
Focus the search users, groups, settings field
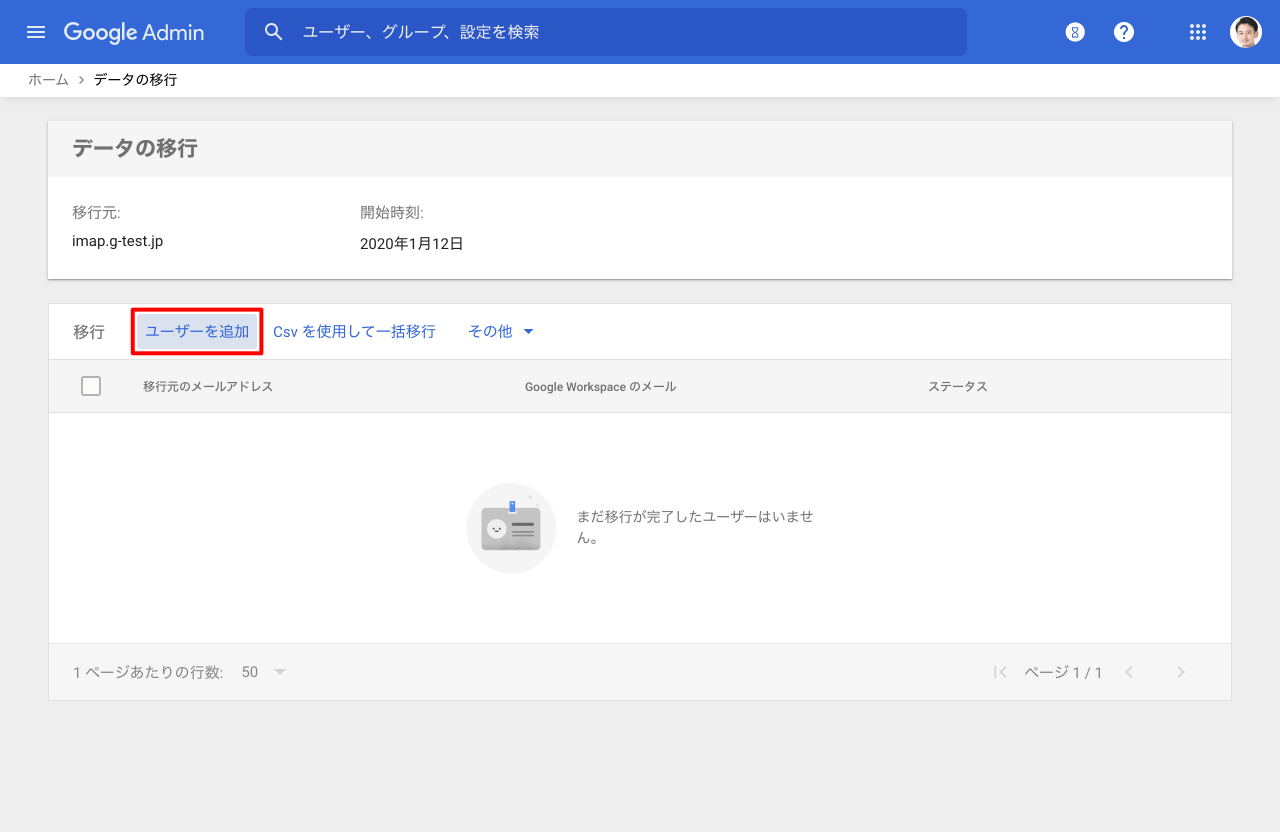point(606,32)
